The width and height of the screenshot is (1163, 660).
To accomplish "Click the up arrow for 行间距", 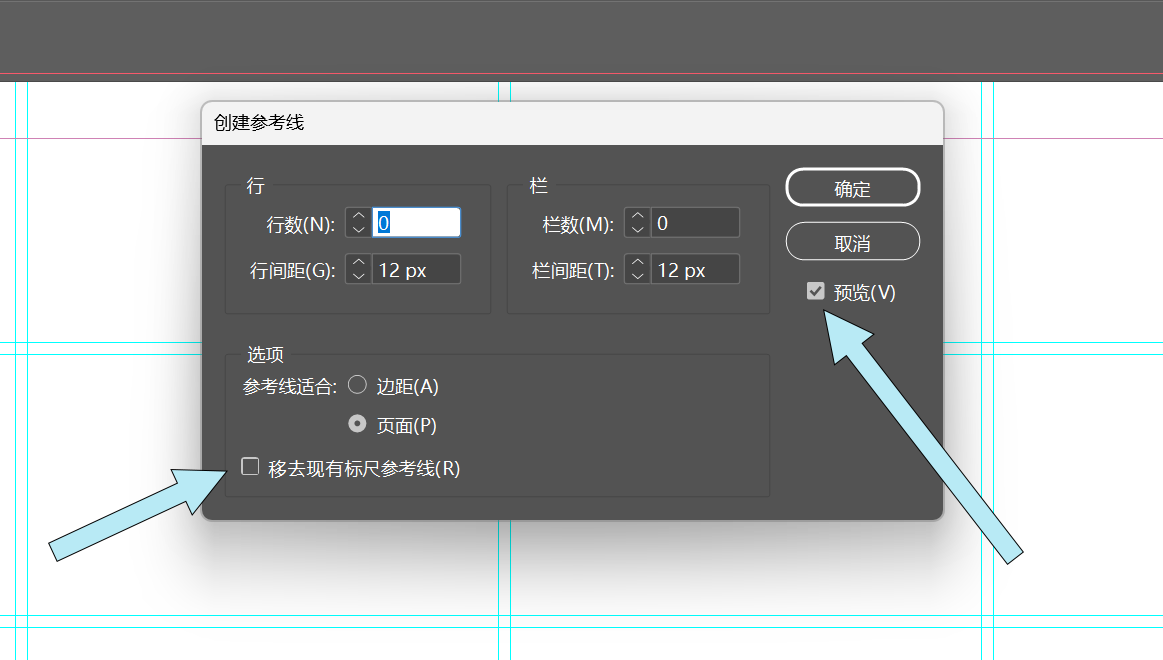I will (x=358, y=262).
